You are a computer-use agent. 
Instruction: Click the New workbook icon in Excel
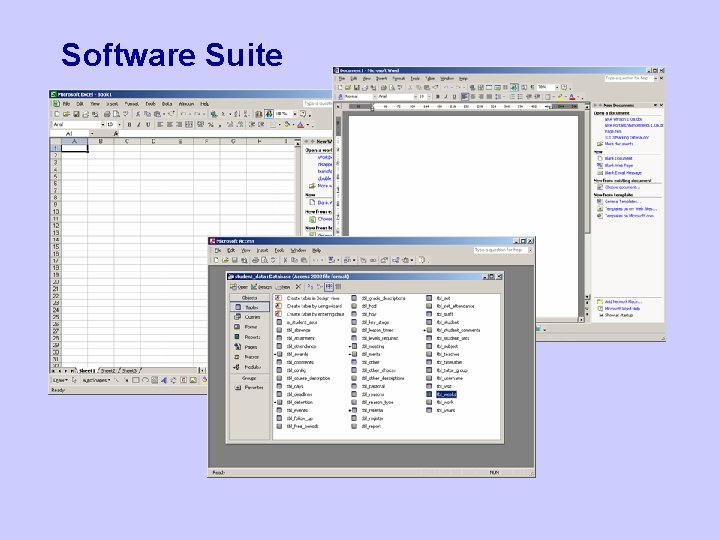point(57,114)
